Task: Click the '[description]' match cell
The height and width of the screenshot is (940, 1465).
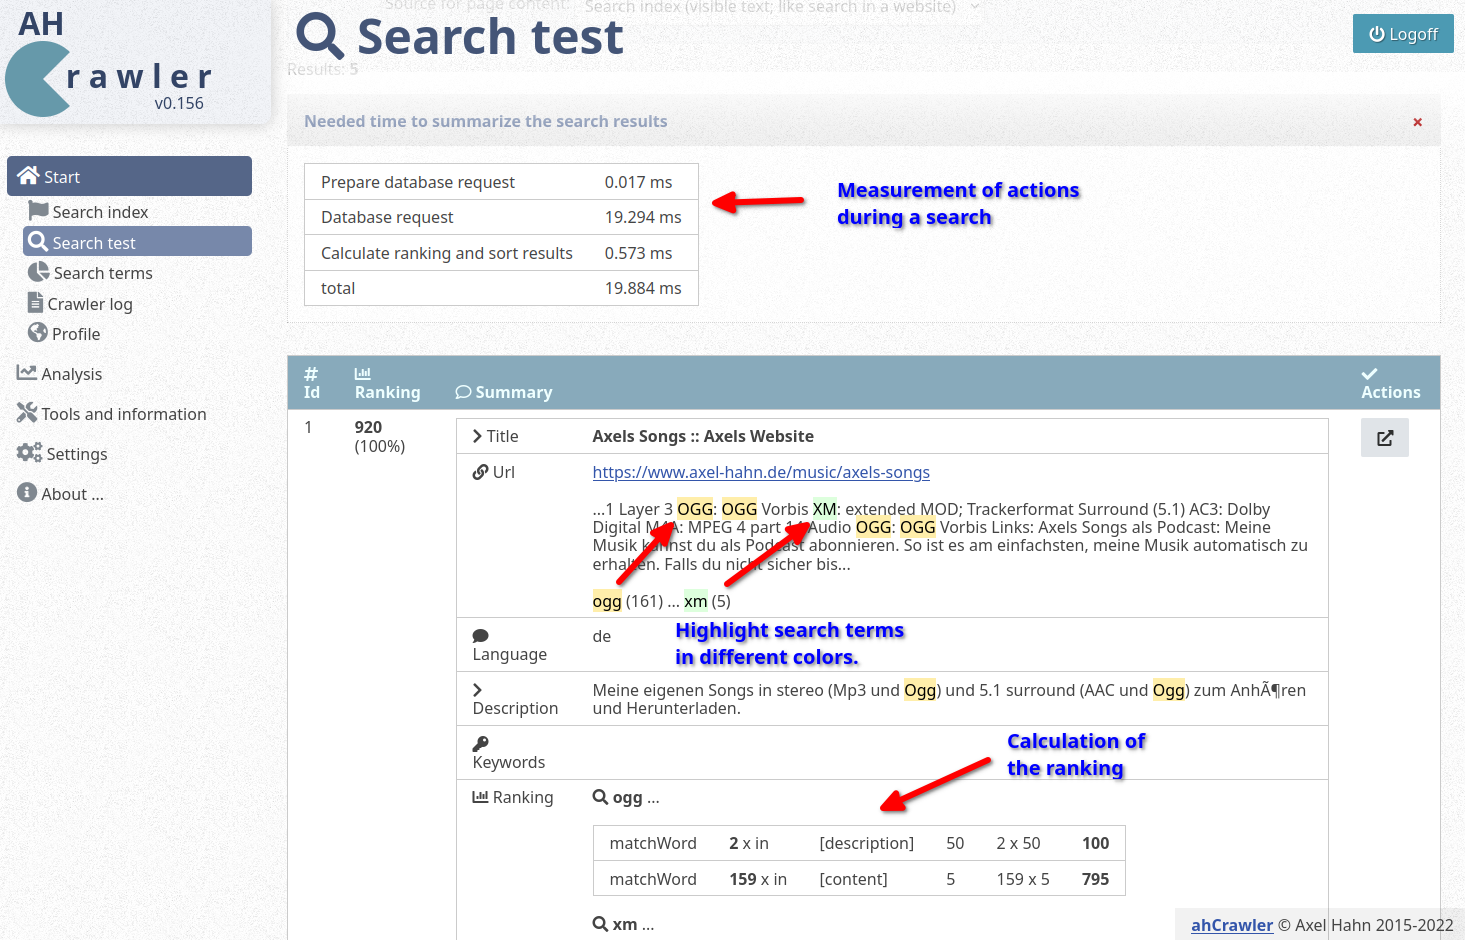Action: [866, 843]
